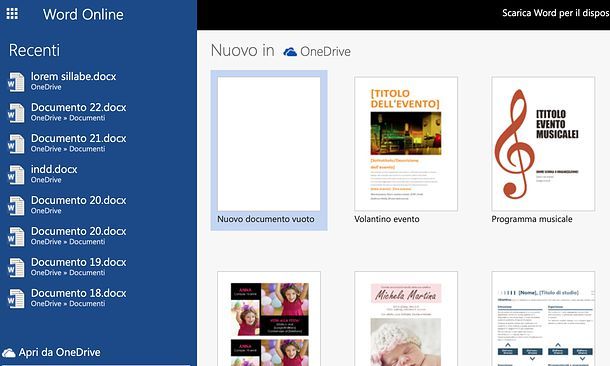Viewport: 610px width, 366px height.
Task: Click the Word icon beside Documento 22.docx
Action: point(16,113)
